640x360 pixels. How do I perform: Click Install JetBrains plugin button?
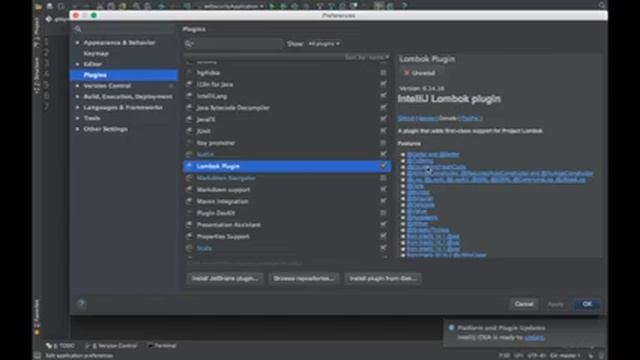pos(224,278)
